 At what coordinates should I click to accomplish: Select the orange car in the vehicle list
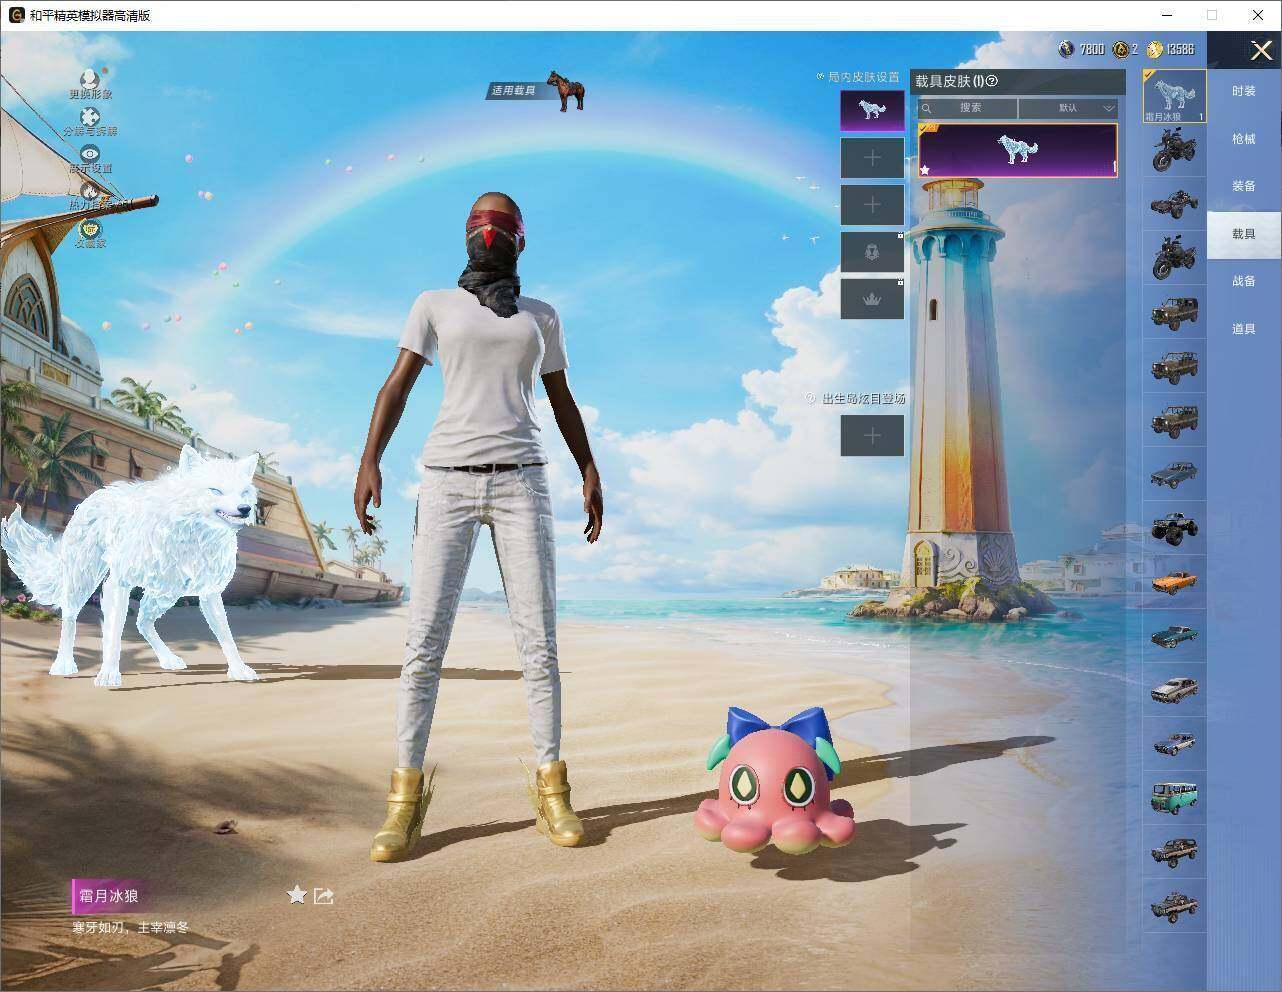(1175, 582)
